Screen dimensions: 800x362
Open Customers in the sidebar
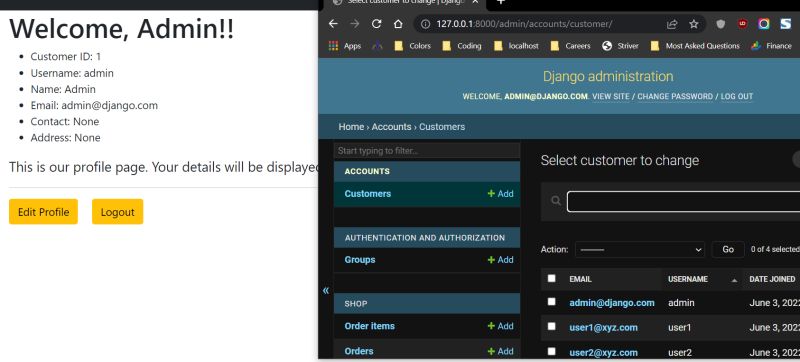pyautogui.click(x=368, y=194)
